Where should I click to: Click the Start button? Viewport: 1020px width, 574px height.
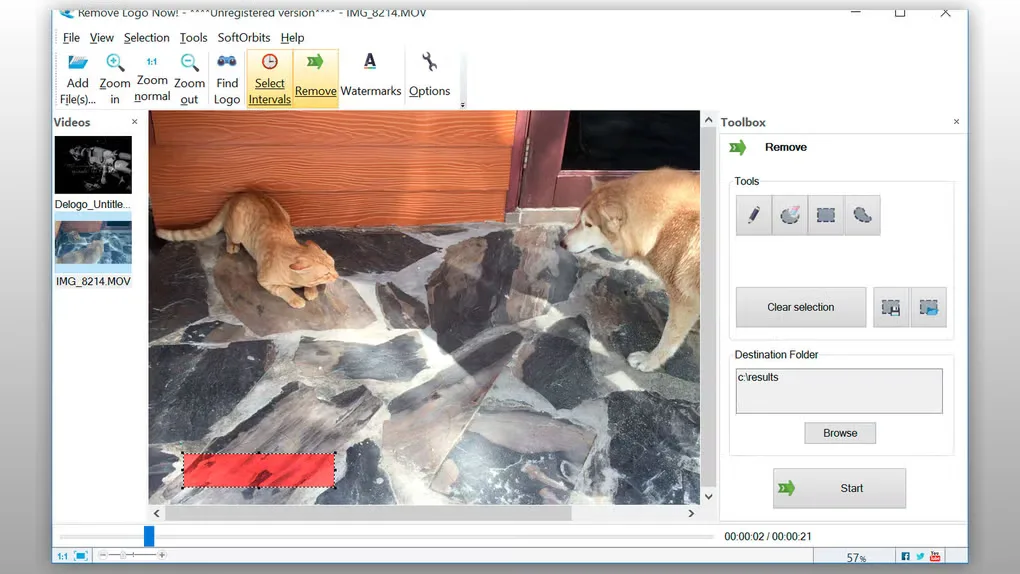point(839,488)
